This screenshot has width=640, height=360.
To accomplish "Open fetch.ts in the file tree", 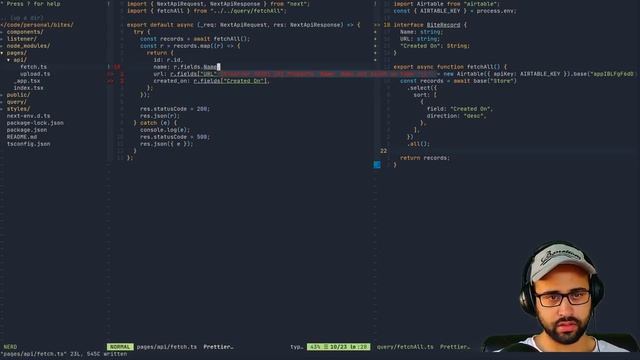I will 33,67.
